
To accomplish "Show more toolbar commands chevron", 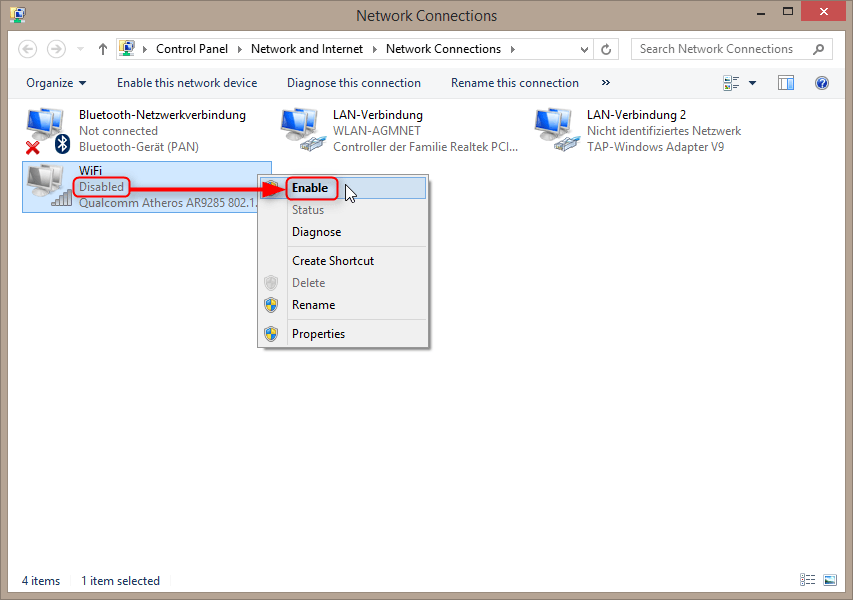I will coord(606,83).
